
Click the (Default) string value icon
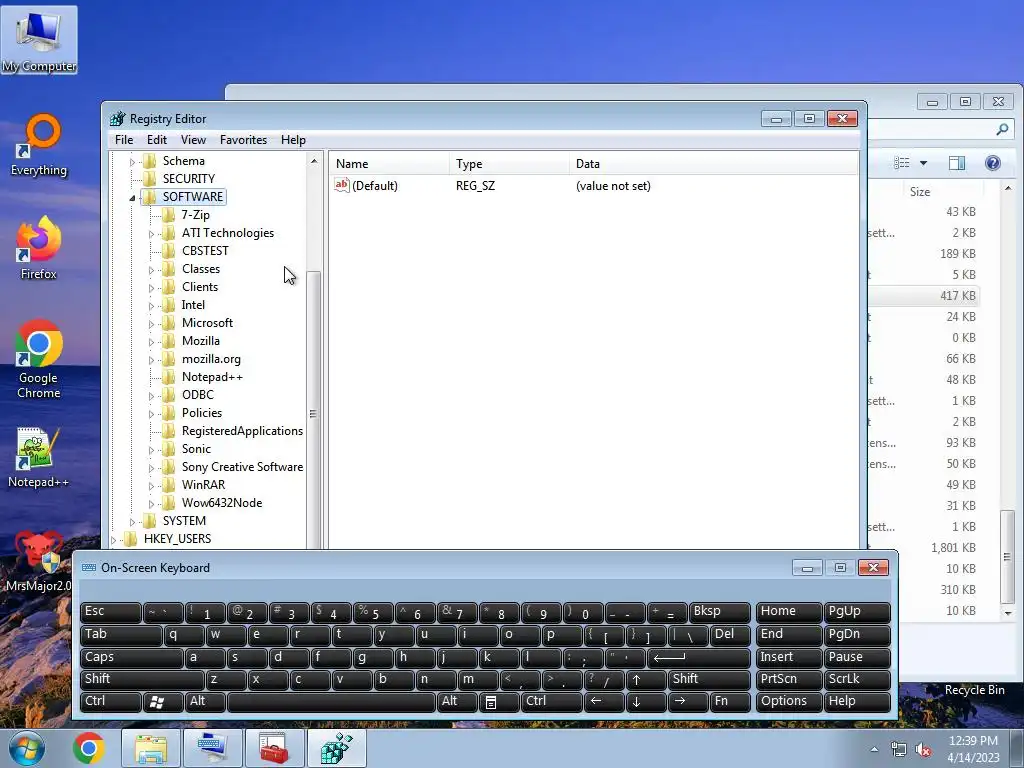(x=342, y=185)
